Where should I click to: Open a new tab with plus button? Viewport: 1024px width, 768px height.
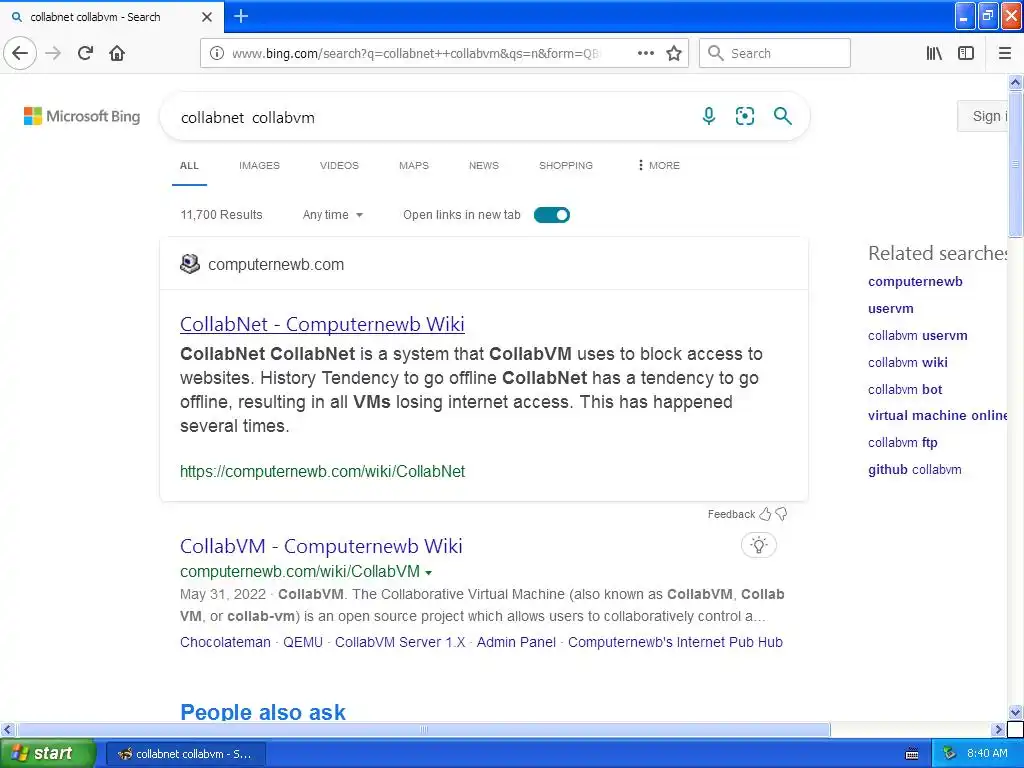(241, 16)
